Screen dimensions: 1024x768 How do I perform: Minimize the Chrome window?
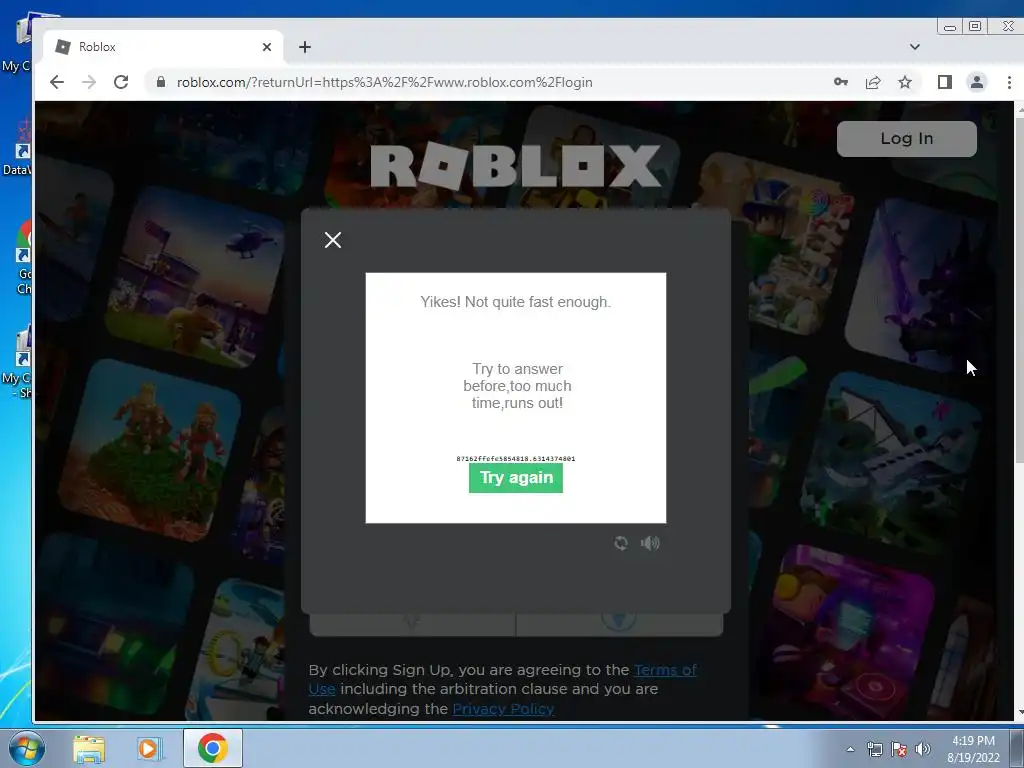click(x=950, y=27)
